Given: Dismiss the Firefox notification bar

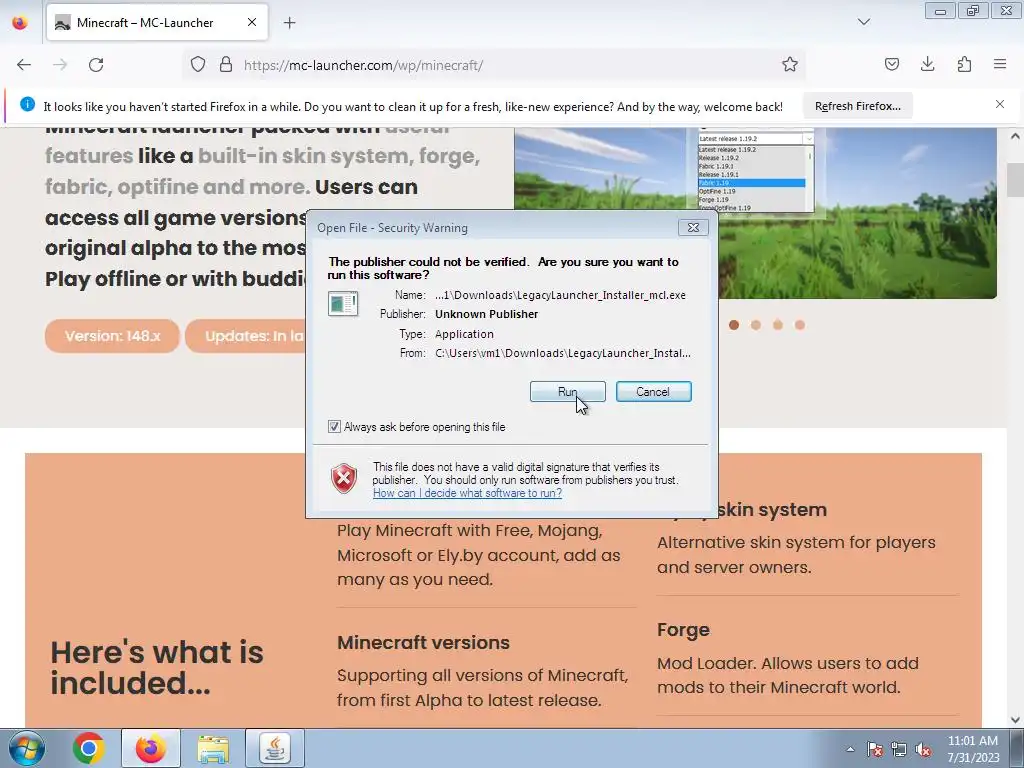Looking at the screenshot, I should tap(1000, 104).
